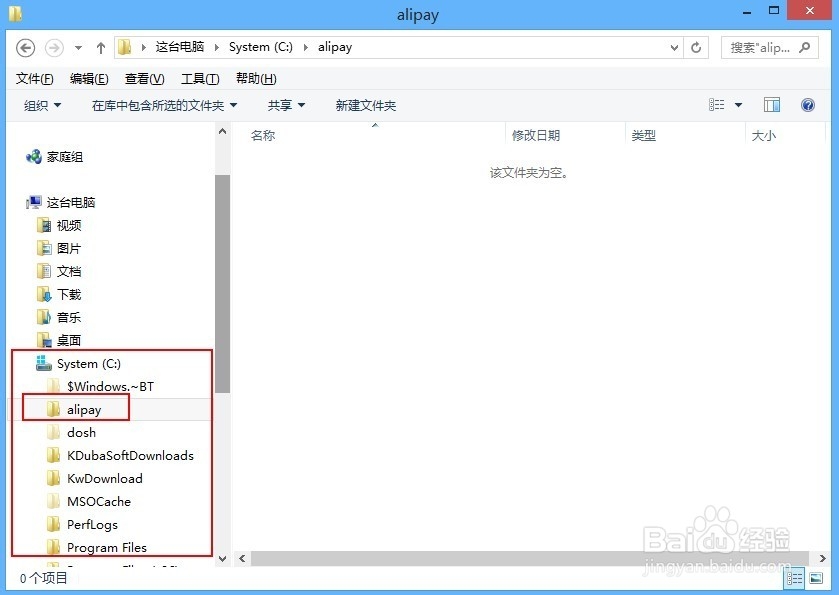839x595 pixels.
Task: Open more view options dropdown arrow
Action: [x=738, y=105]
